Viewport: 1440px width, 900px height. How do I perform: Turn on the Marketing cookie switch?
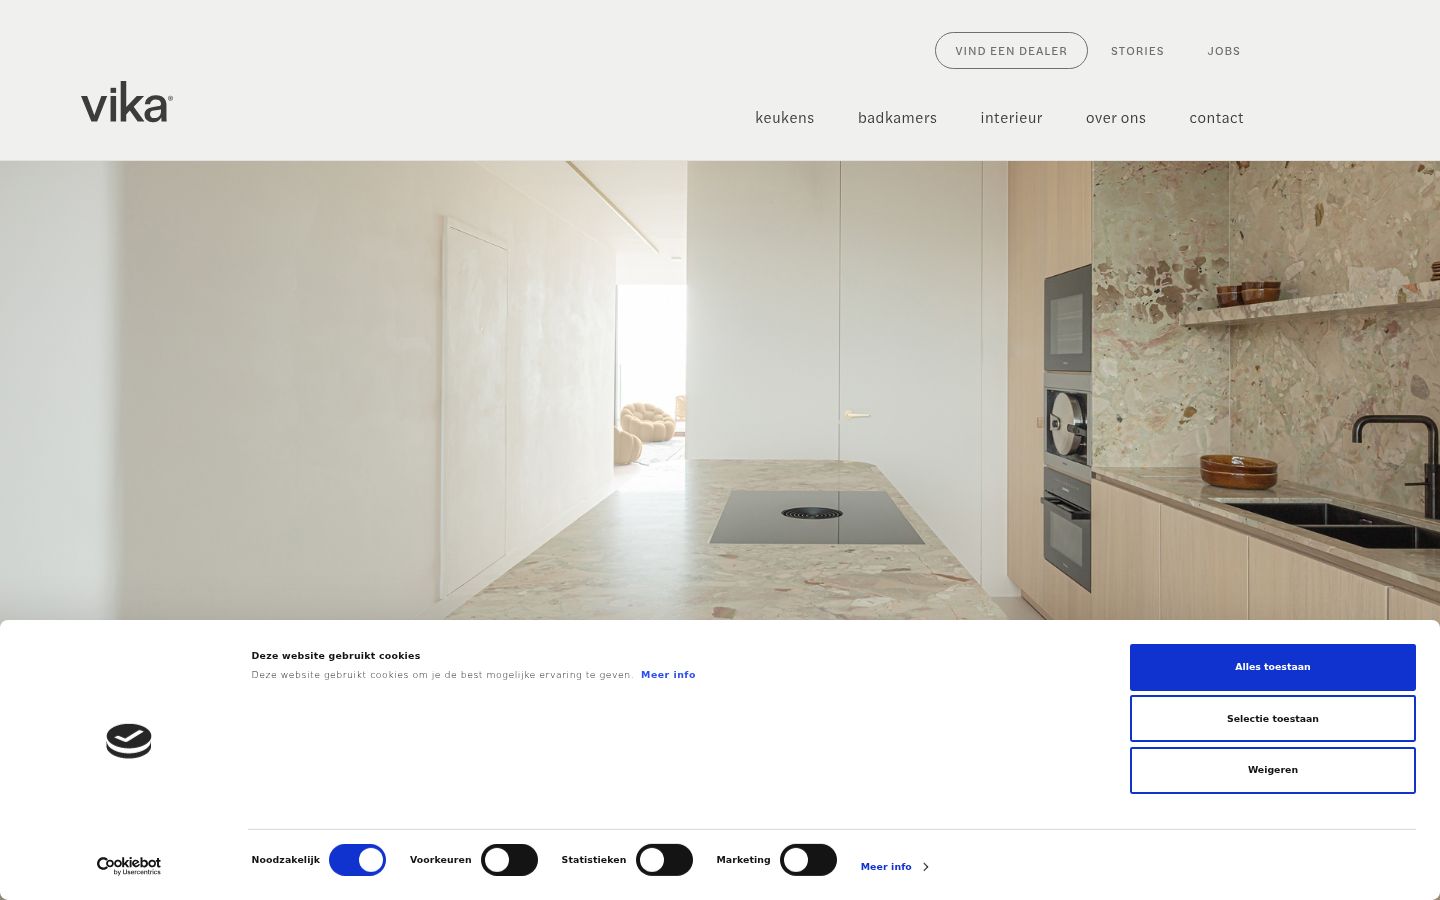tap(808, 860)
